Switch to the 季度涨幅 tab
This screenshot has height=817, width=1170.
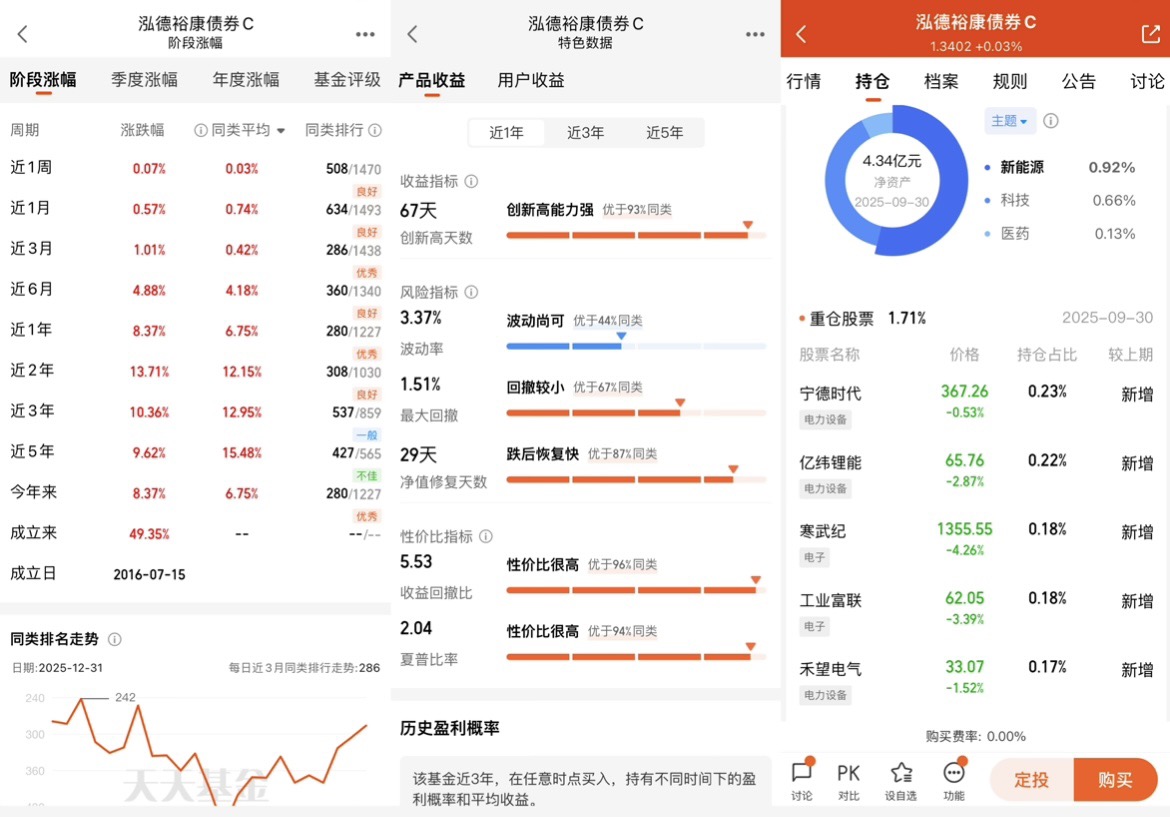coord(144,80)
